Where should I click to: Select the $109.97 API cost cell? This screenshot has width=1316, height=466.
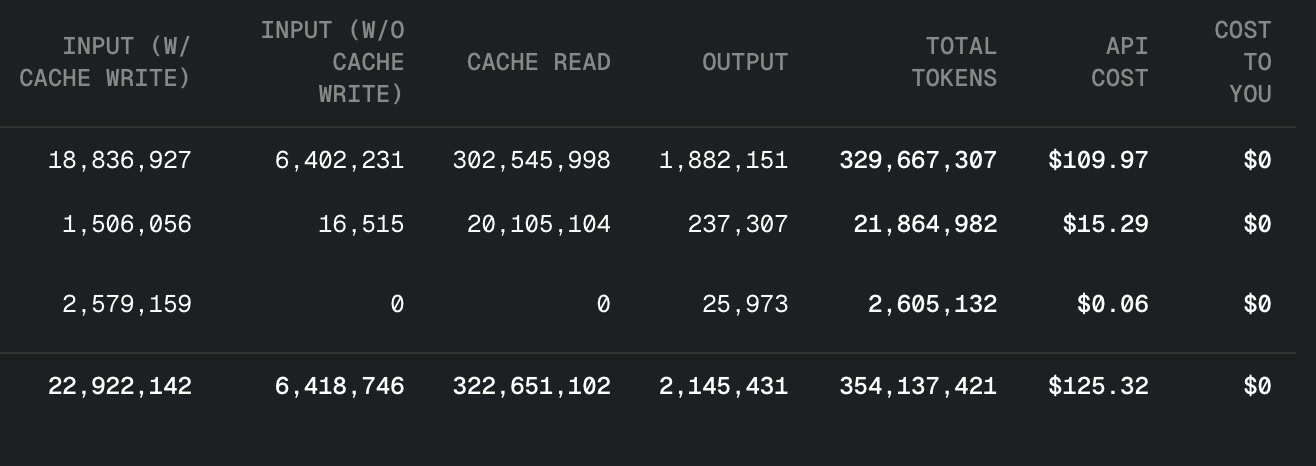pos(1098,160)
